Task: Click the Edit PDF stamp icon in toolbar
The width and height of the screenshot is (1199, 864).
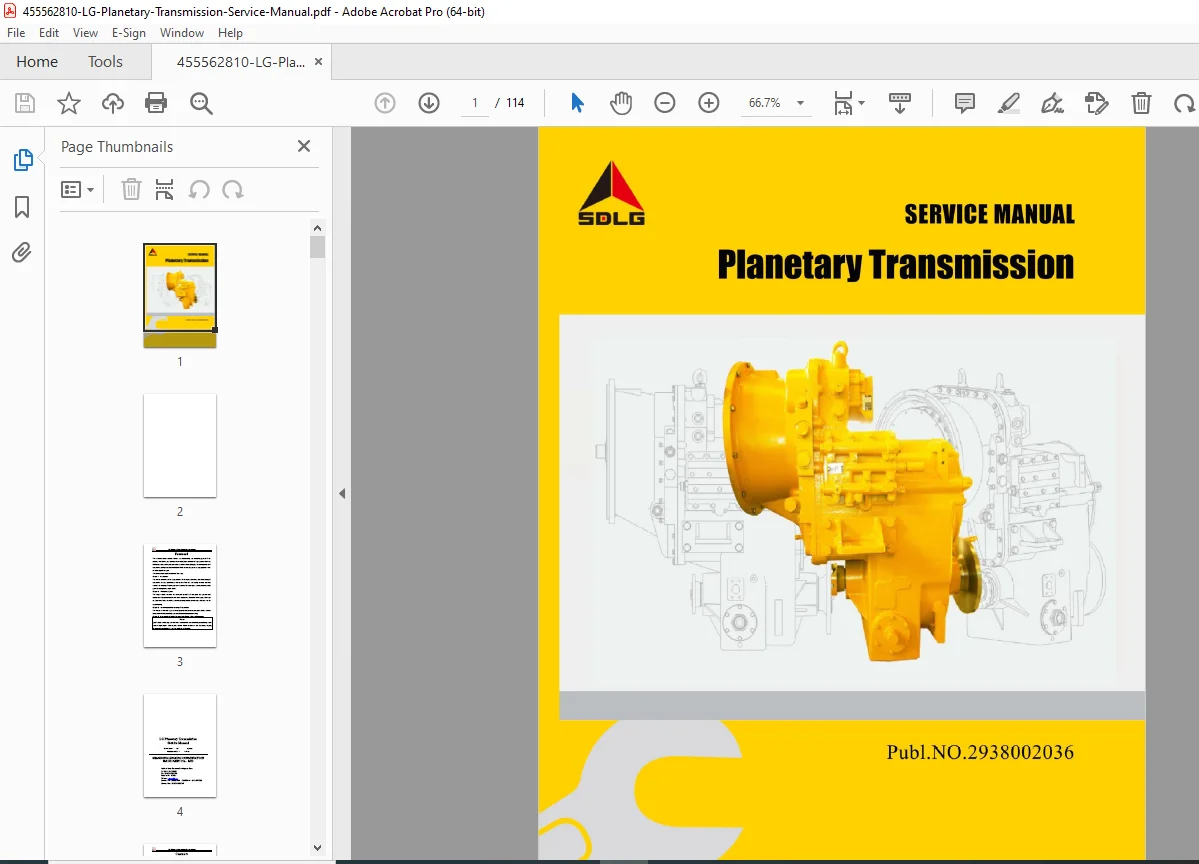Action: tap(1097, 102)
